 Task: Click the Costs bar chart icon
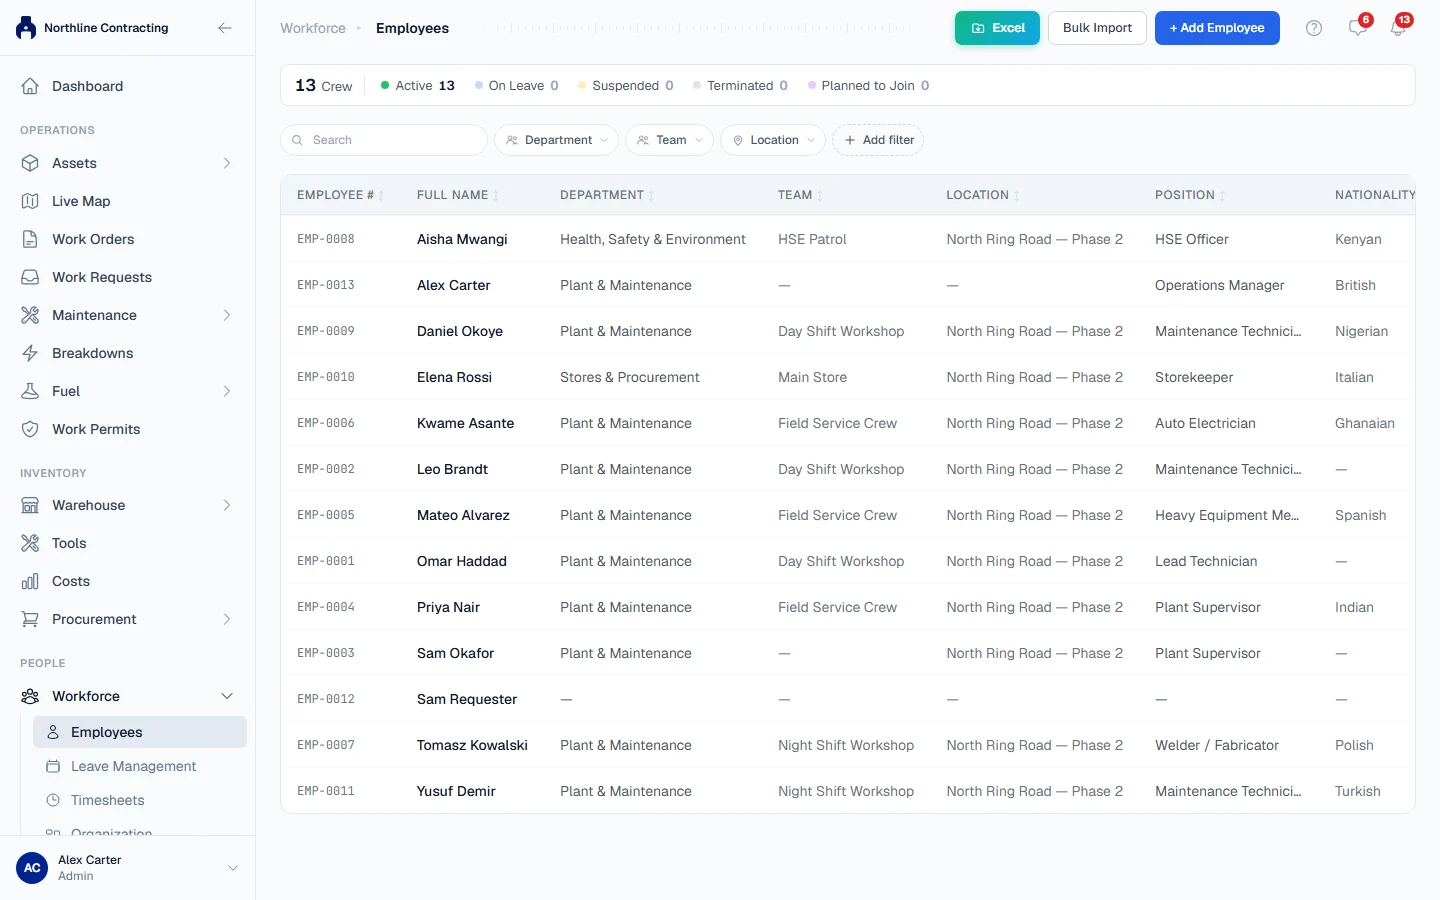pyautogui.click(x=31, y=581)
